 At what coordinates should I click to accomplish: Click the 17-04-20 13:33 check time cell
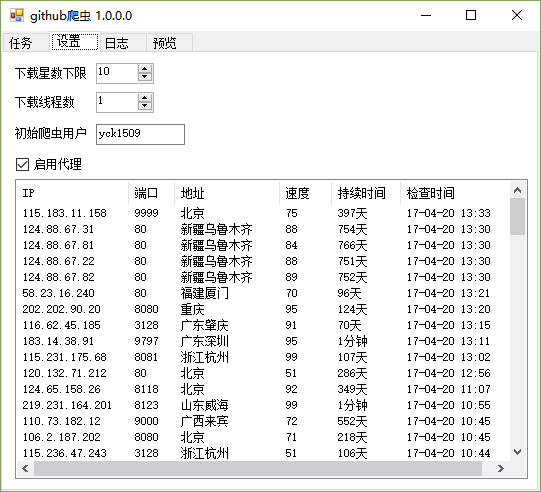[x=449, y=213]
